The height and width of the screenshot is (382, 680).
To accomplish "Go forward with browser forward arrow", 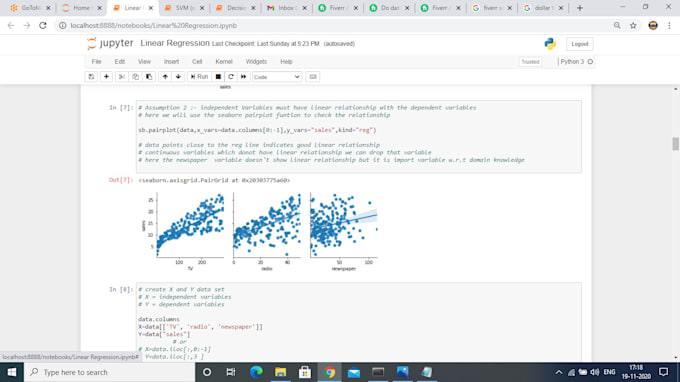I will 27,26.
